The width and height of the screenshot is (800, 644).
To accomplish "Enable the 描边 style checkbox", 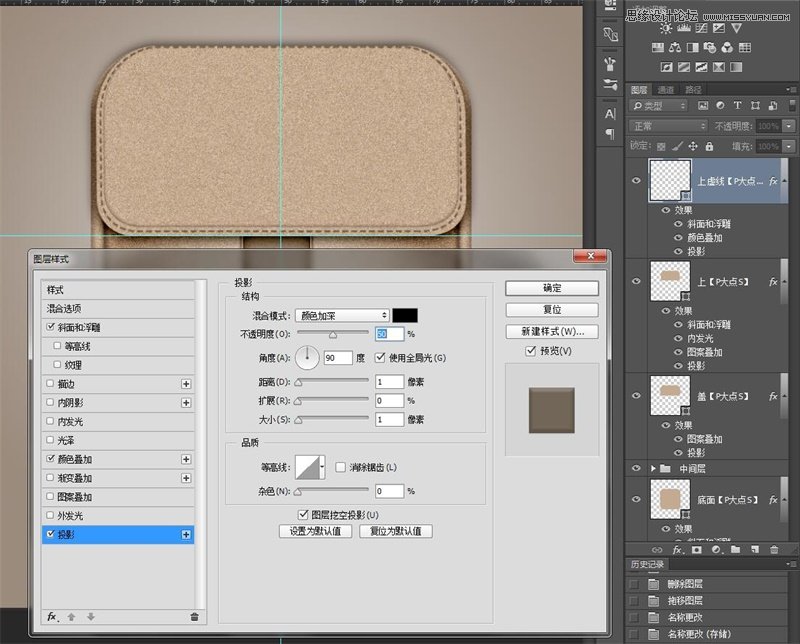I will click(50, 383).
